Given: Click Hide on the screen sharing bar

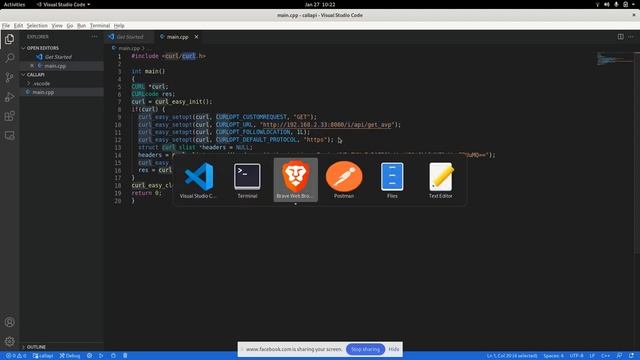Looking at the screenshot, I should 394,349.
